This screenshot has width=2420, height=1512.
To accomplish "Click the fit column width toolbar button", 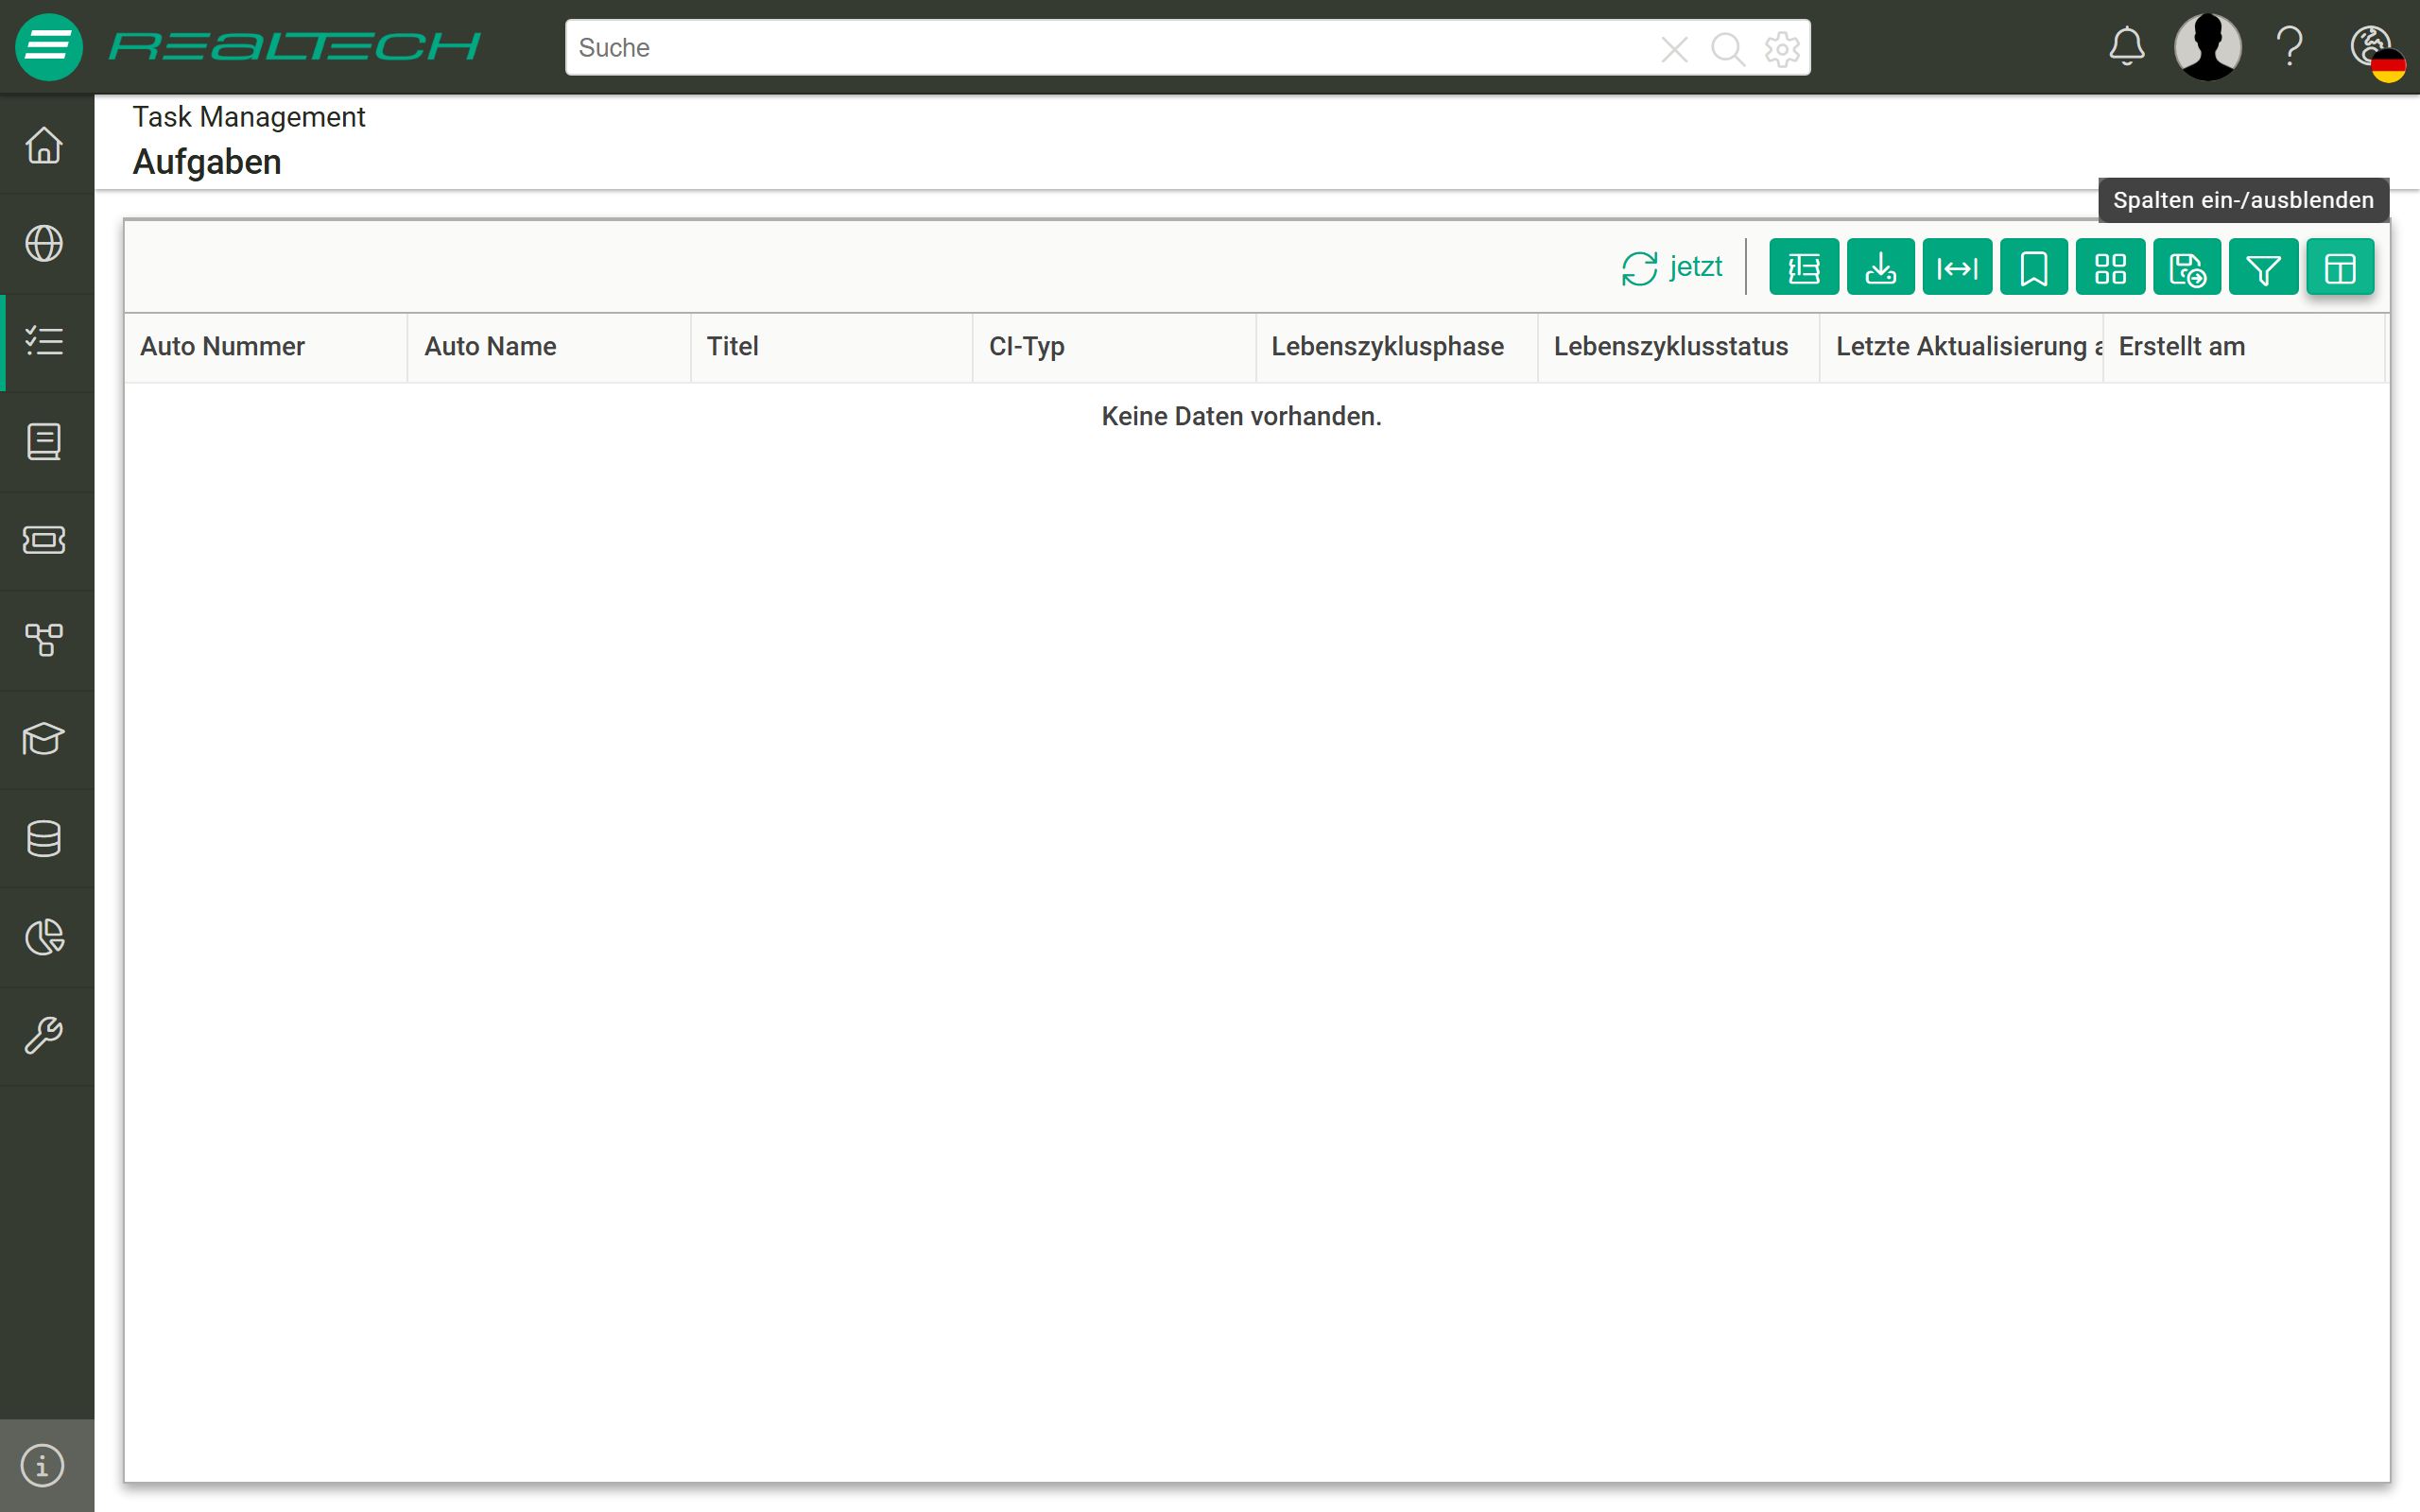I will point(1957,267).
